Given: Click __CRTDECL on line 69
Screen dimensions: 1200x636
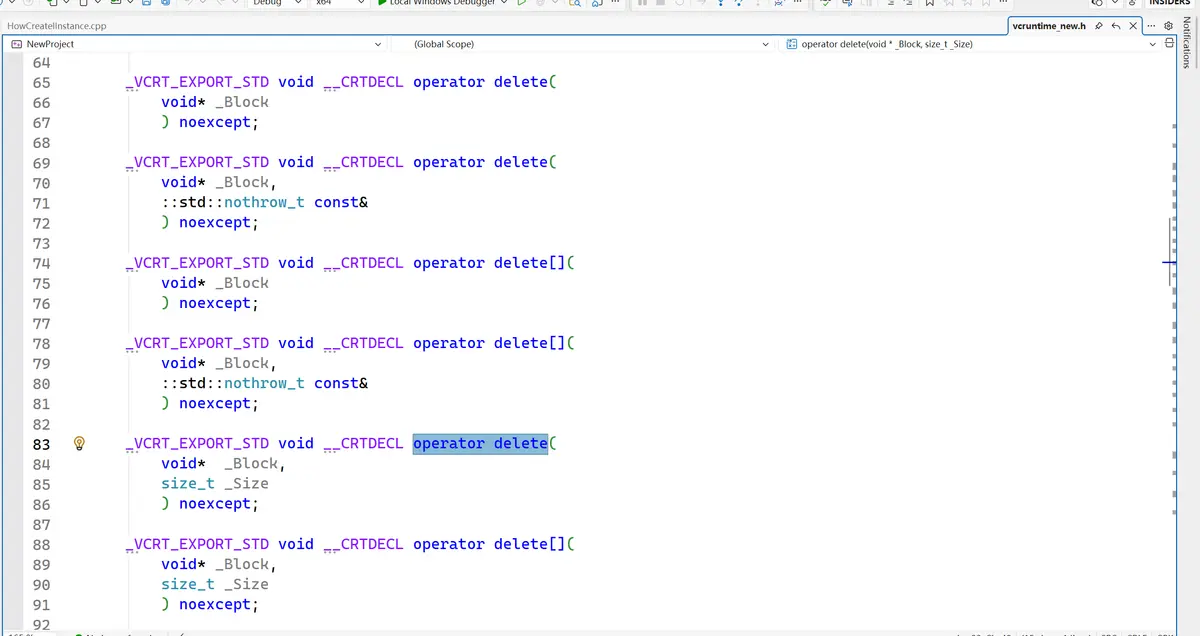Looking at the screenshot, I should pyautogui.click(x=363, y=162).
